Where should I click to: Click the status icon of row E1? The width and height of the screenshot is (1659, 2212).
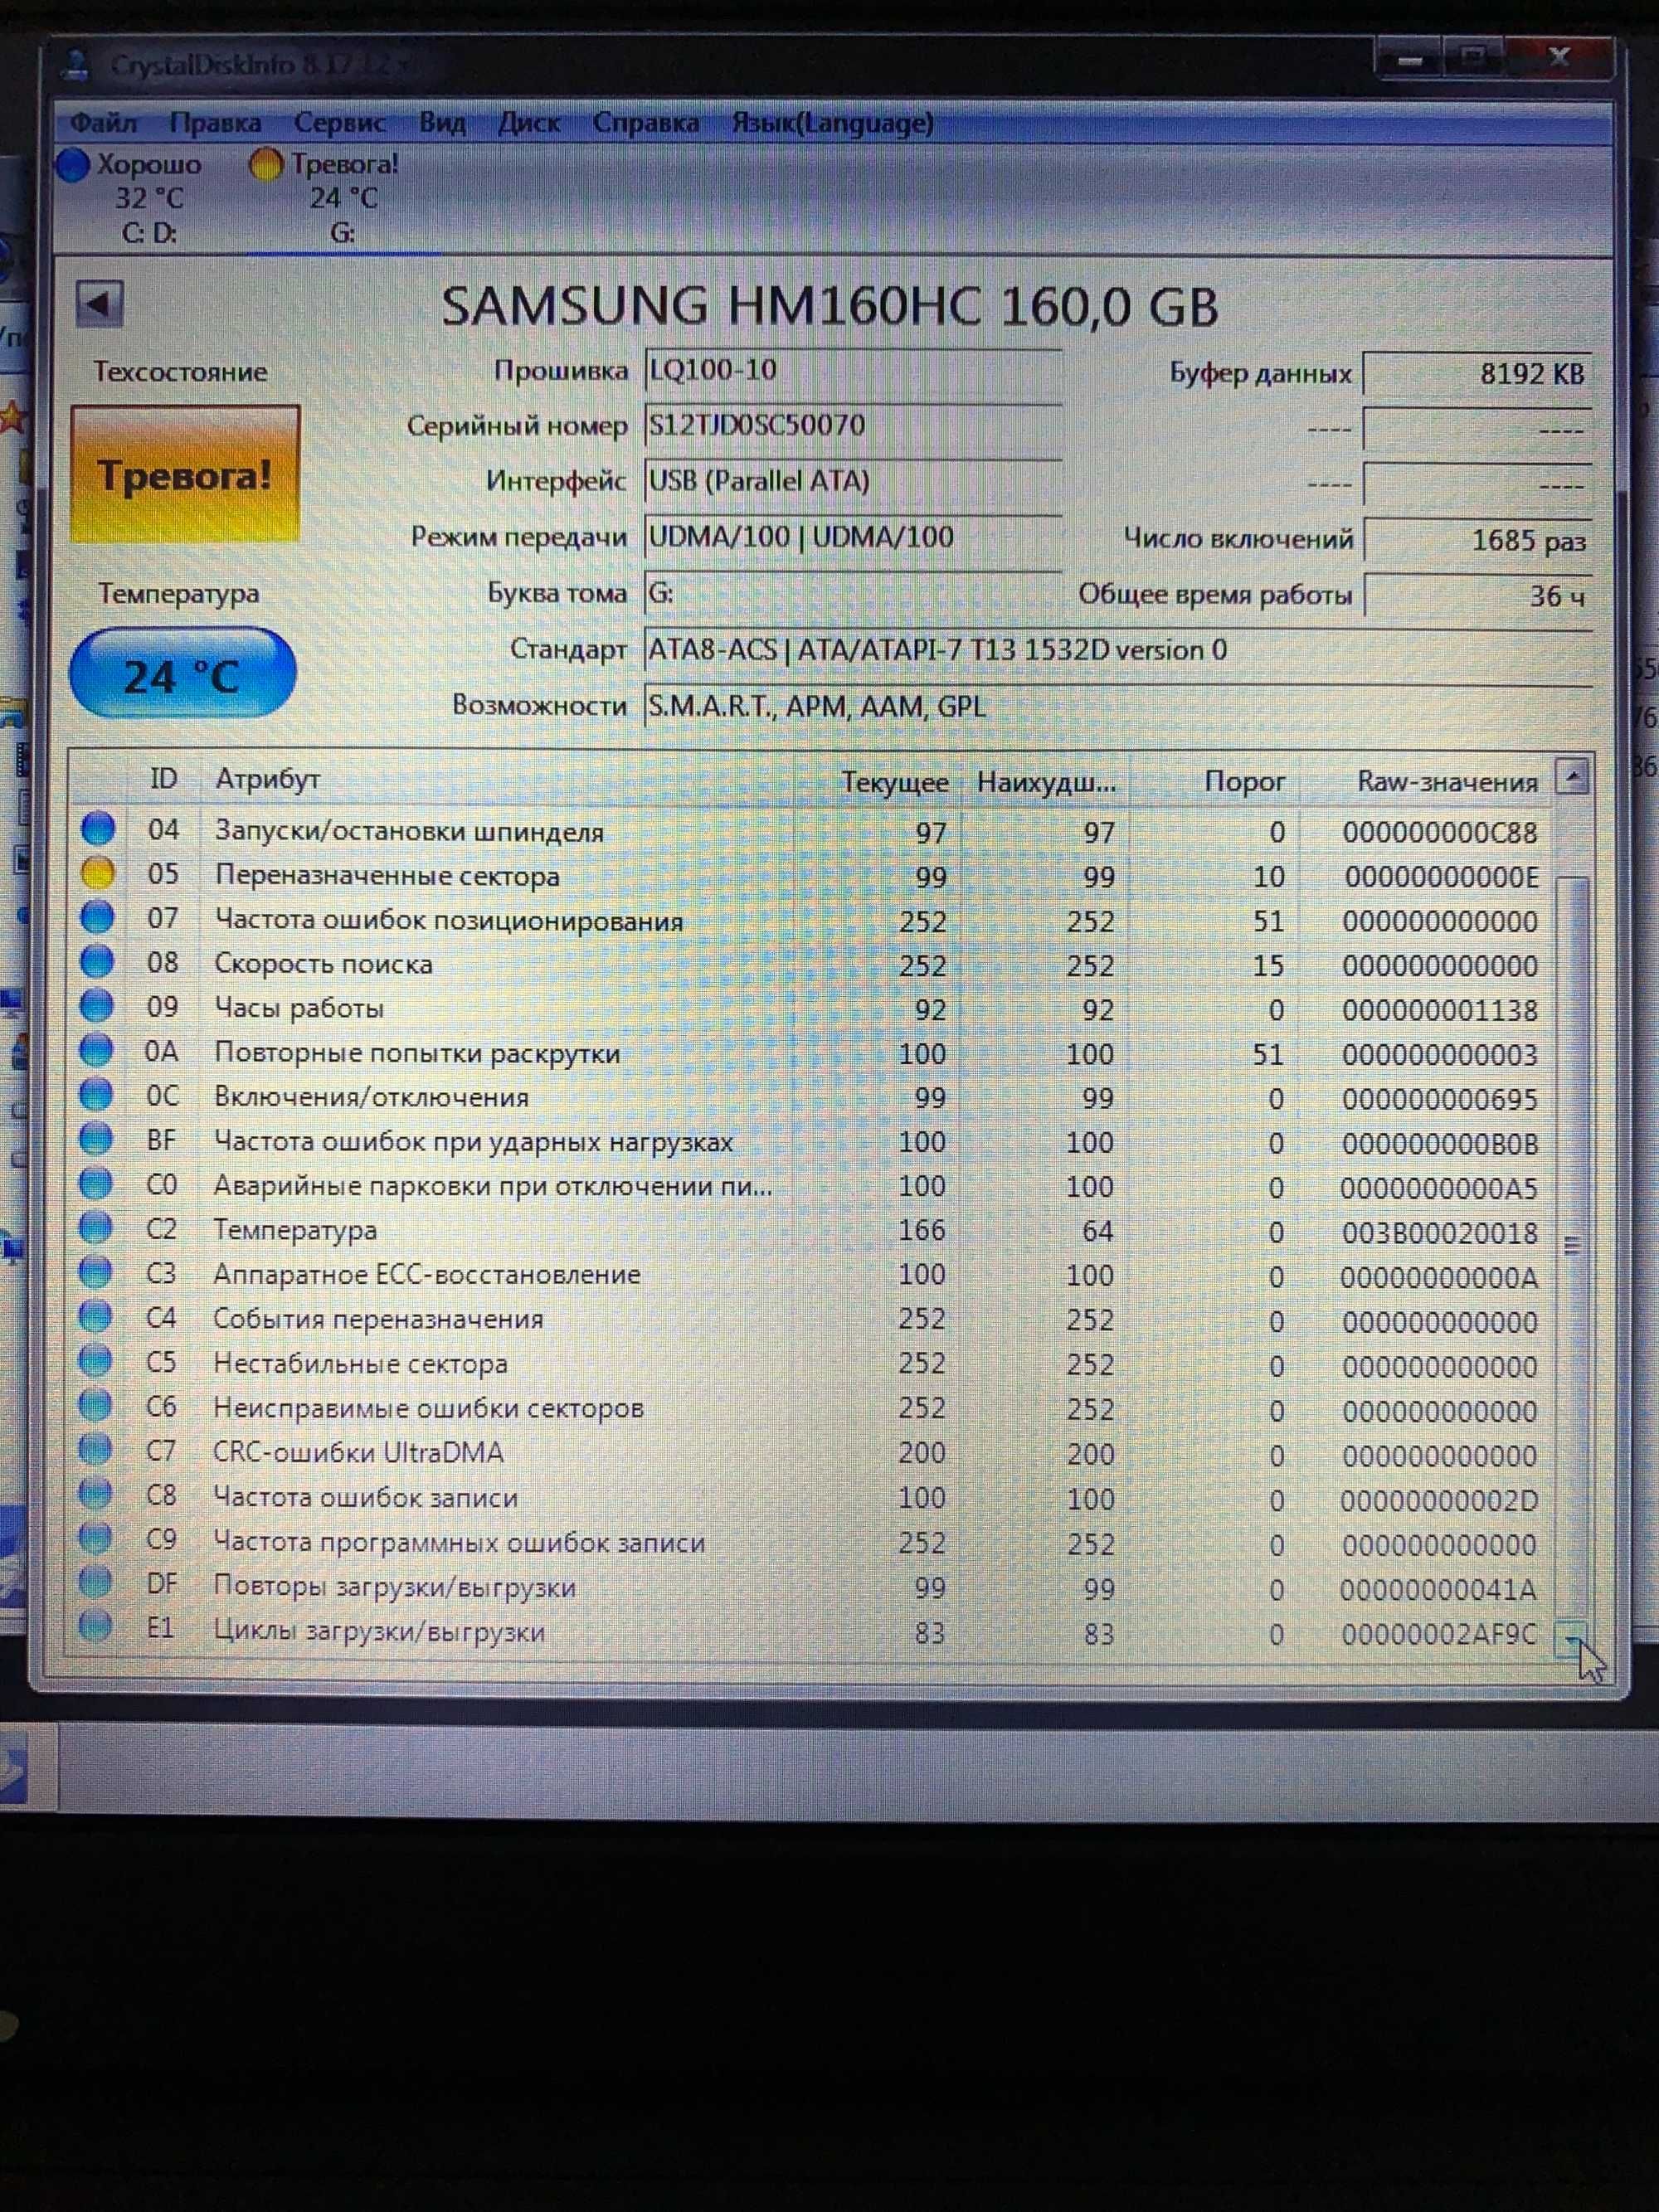[95, 1626]
